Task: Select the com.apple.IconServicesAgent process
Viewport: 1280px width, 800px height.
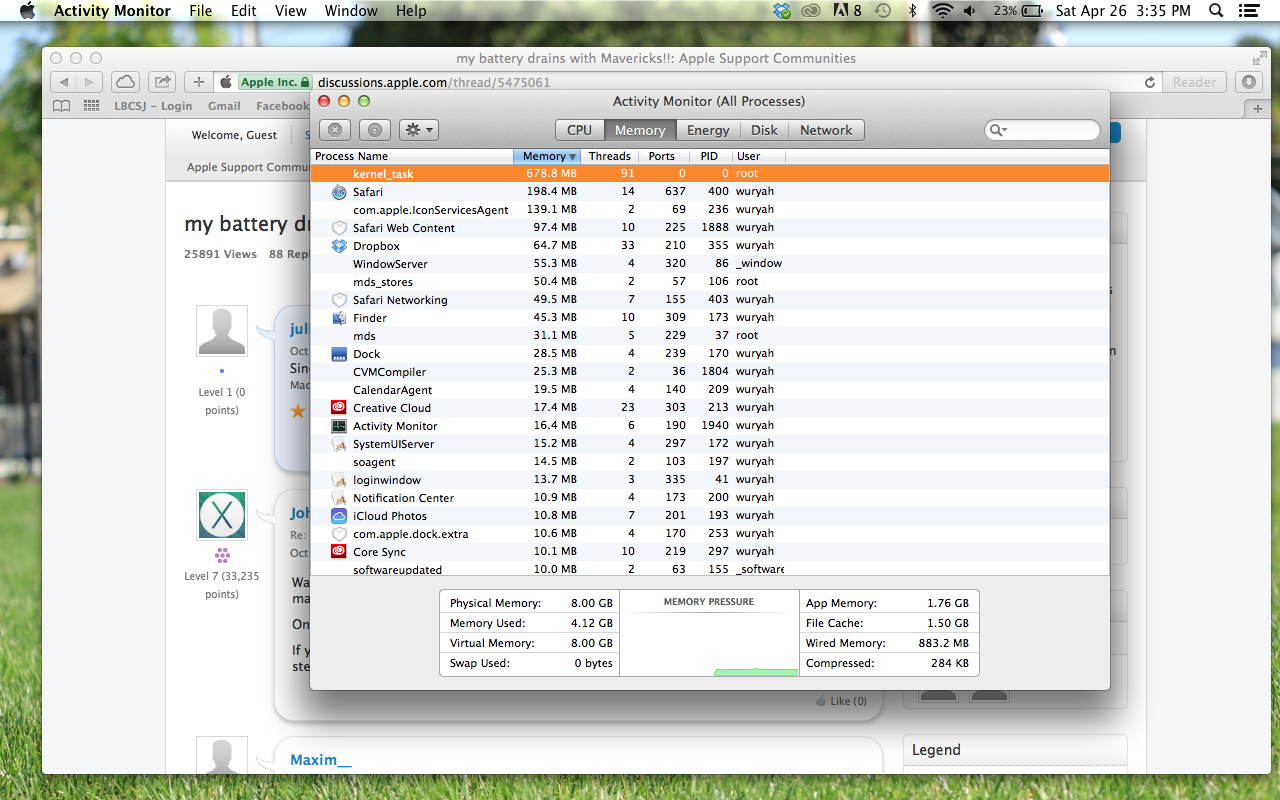Action: [710, 210]
